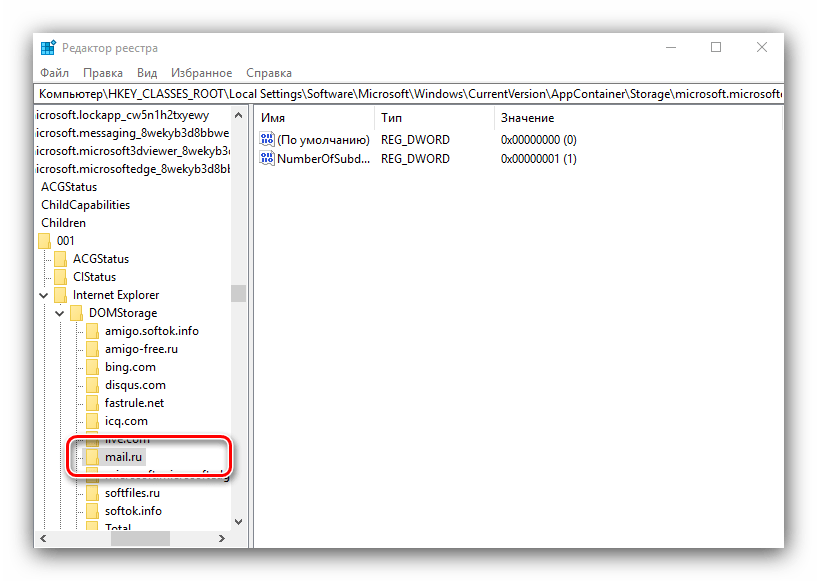Click the disqus.com folder icon

pos(92,385)
